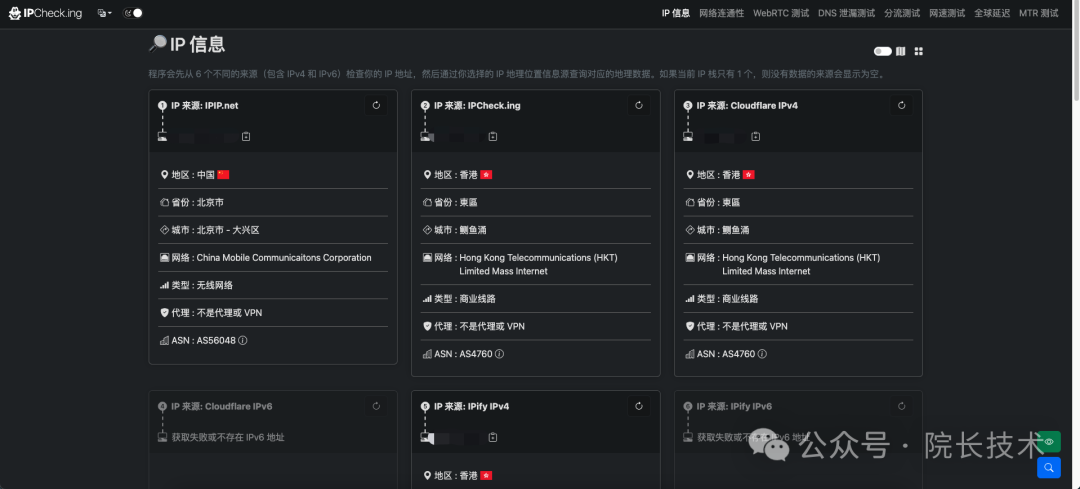
Task: Click '城市 : 北京市 - 大兴区' row
Action: 273,230
